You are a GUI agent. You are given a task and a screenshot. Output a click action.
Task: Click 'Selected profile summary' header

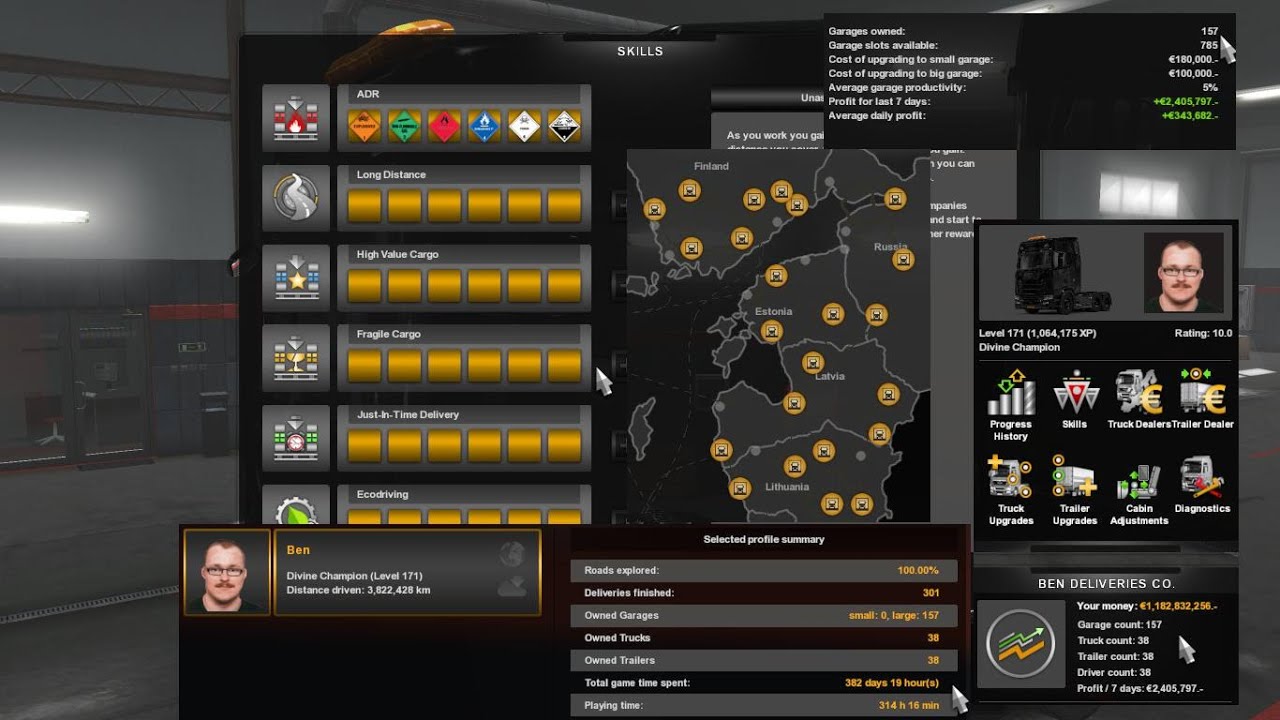764,539
